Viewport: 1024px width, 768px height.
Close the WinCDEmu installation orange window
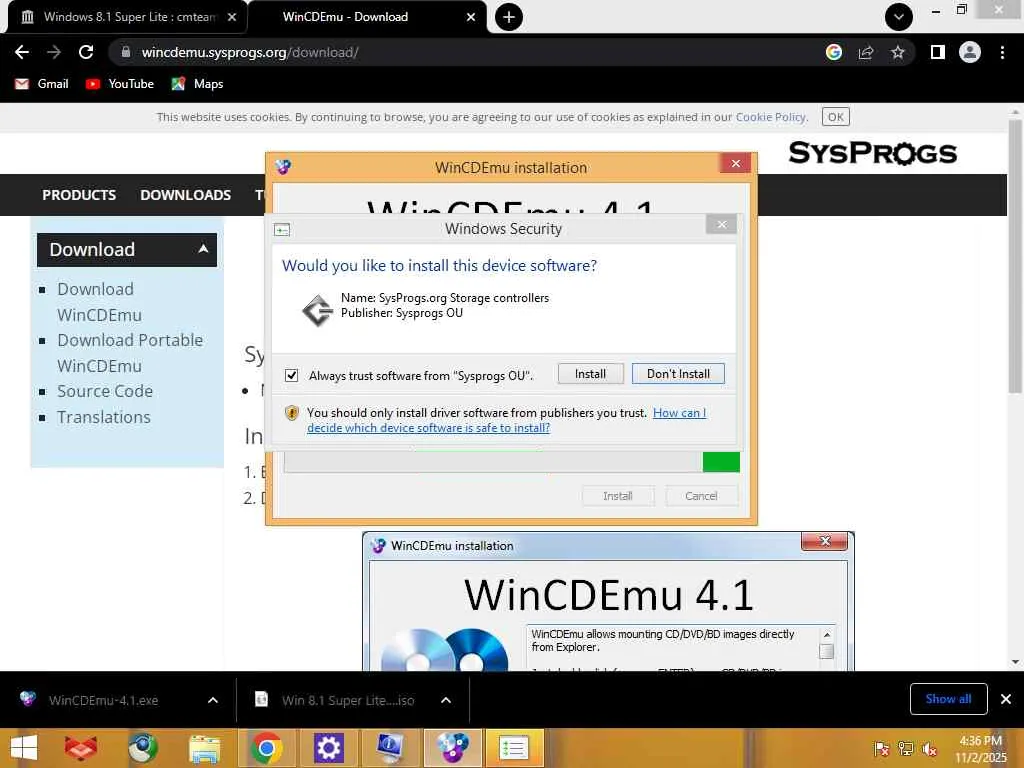tap(735, 163)
